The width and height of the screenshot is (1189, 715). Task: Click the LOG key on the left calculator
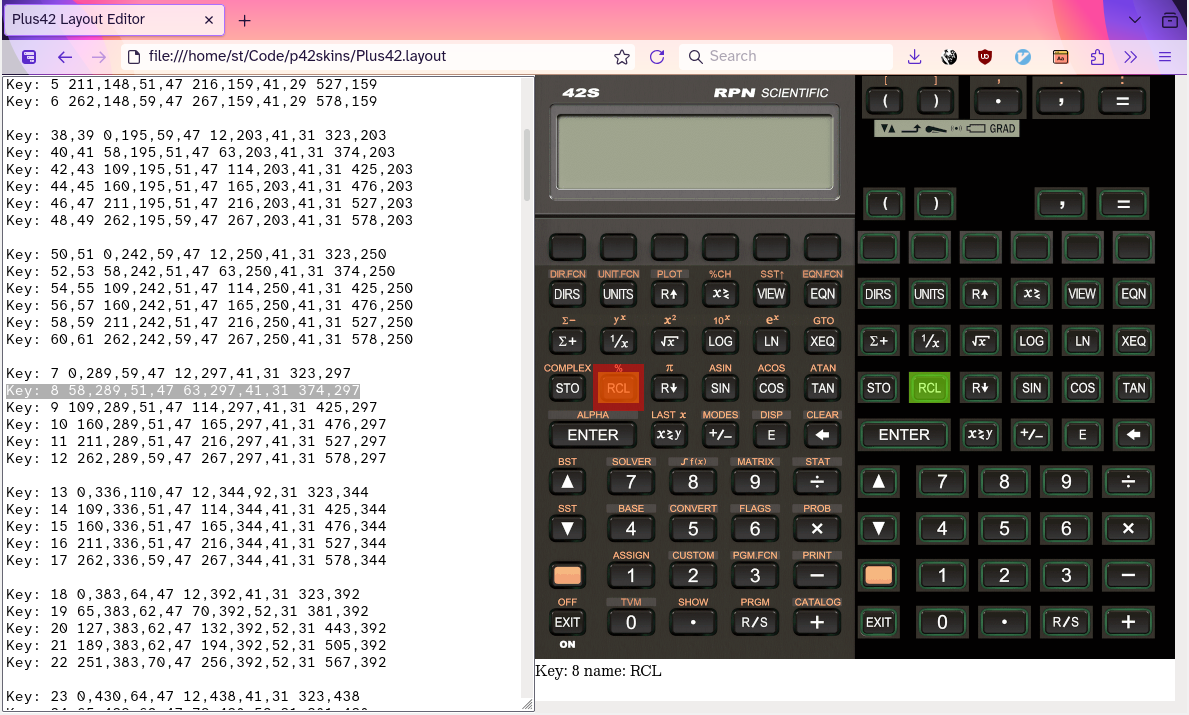click(720, 341)
